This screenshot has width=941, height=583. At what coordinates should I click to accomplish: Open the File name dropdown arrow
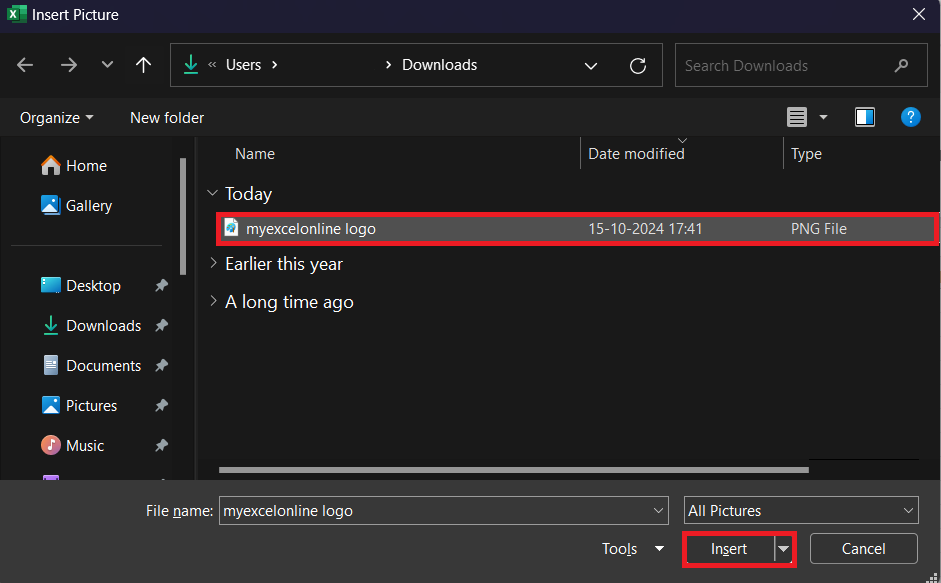coord(658,511)
